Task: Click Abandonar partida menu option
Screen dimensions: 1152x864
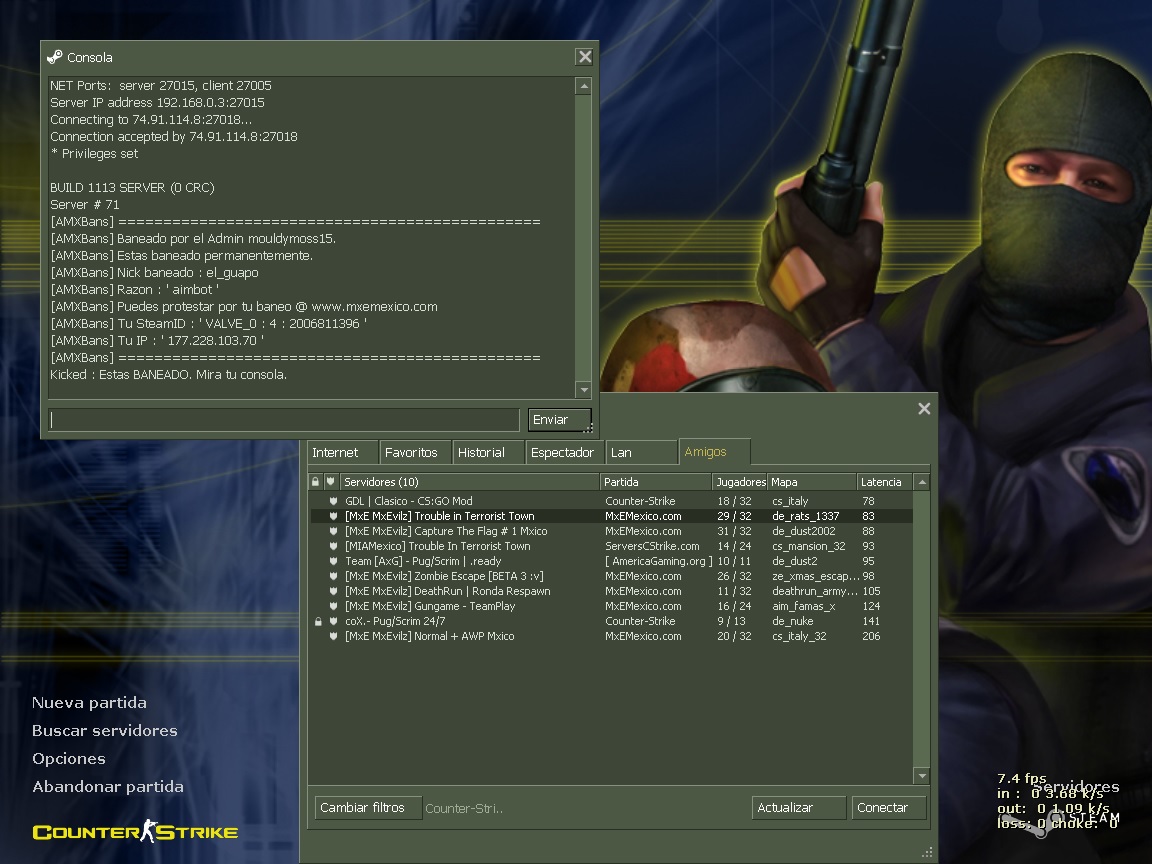Action: pyautogui.click(x=107, y=787)
